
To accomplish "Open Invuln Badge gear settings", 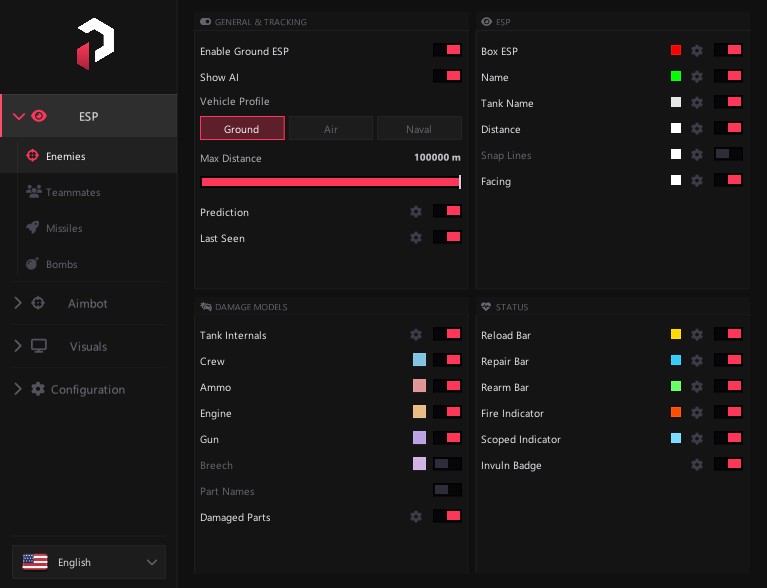I will 697,464.
